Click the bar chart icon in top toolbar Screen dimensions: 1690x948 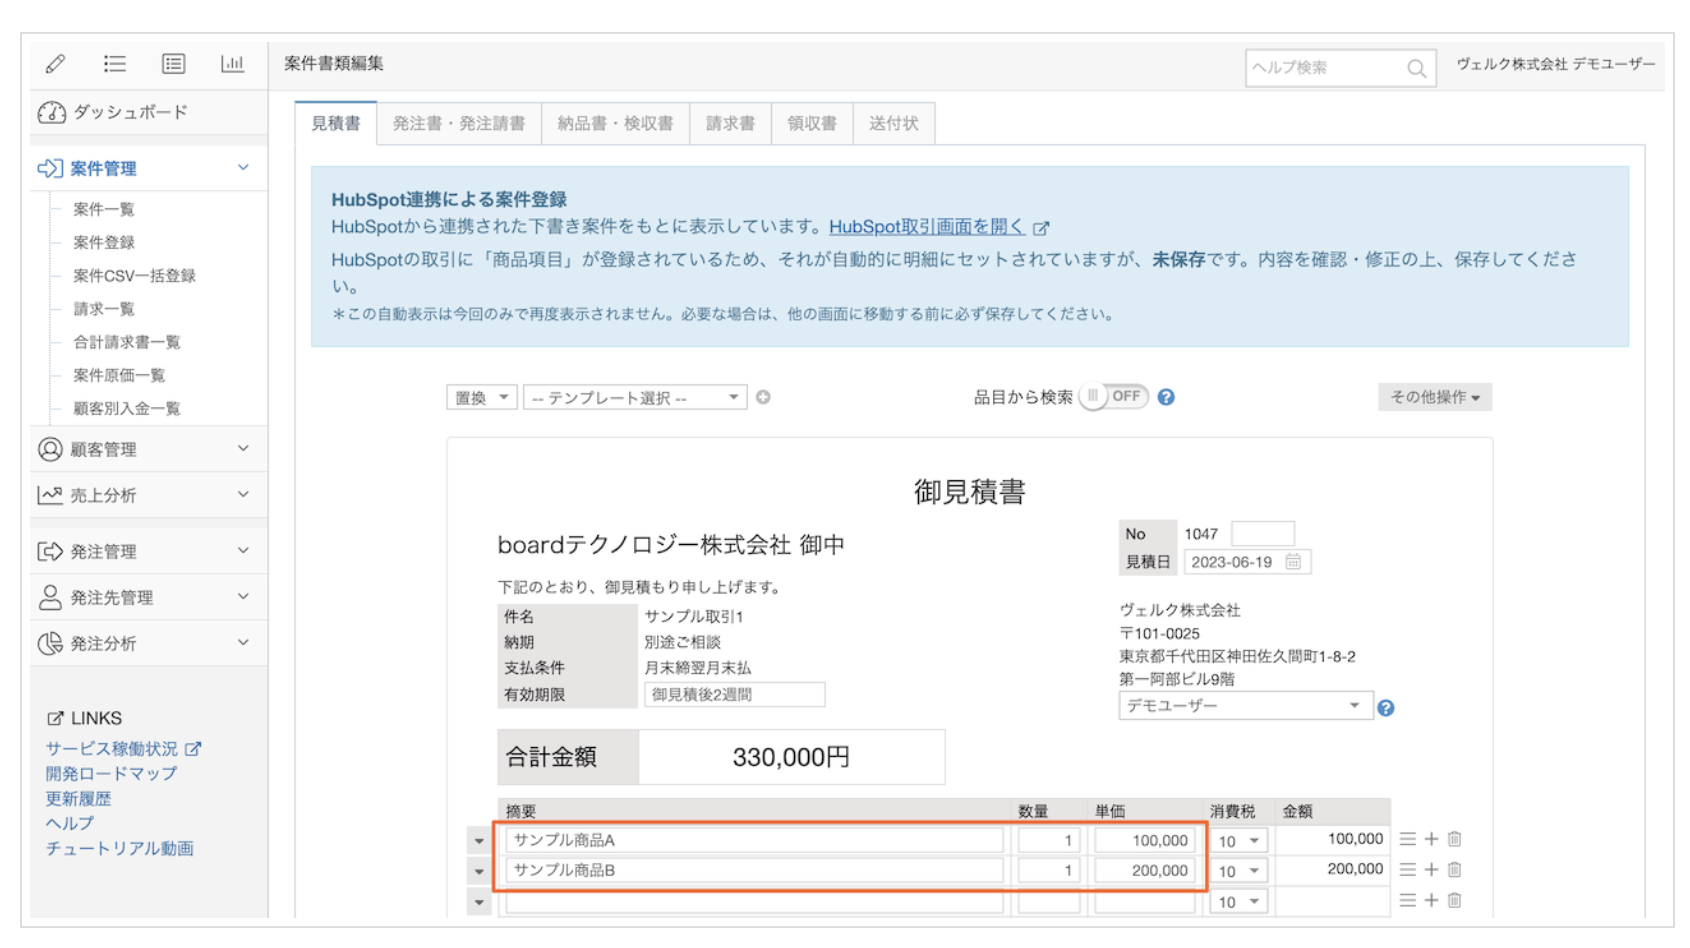pos(232,64)
